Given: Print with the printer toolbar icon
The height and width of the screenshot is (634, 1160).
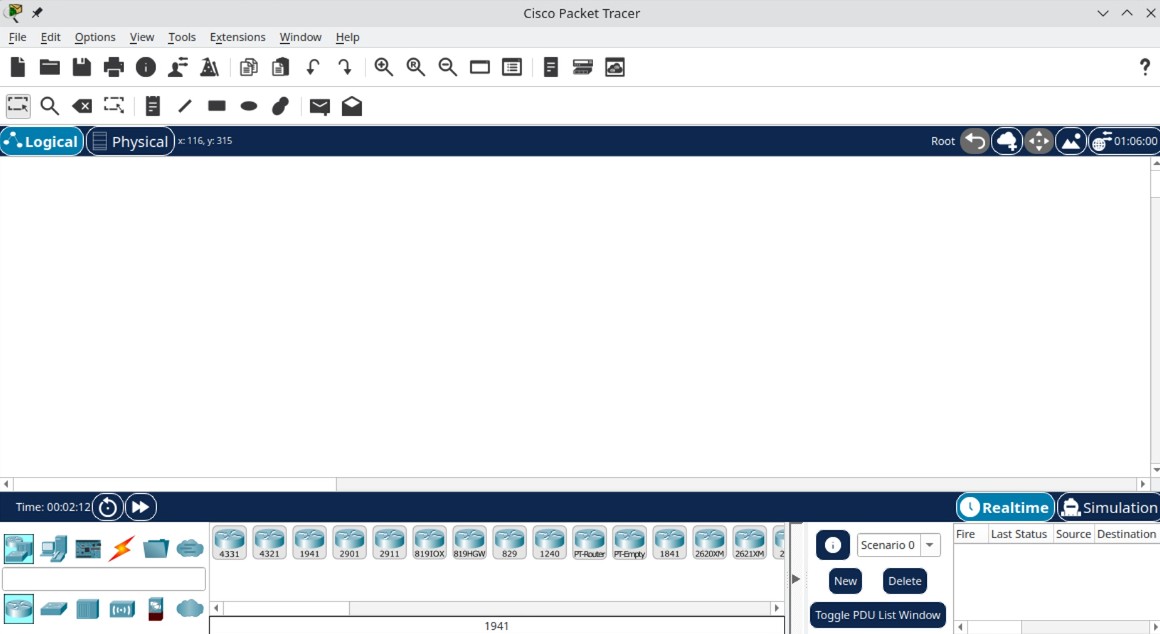Looking at the screenshot, I should tap(114, 67).
